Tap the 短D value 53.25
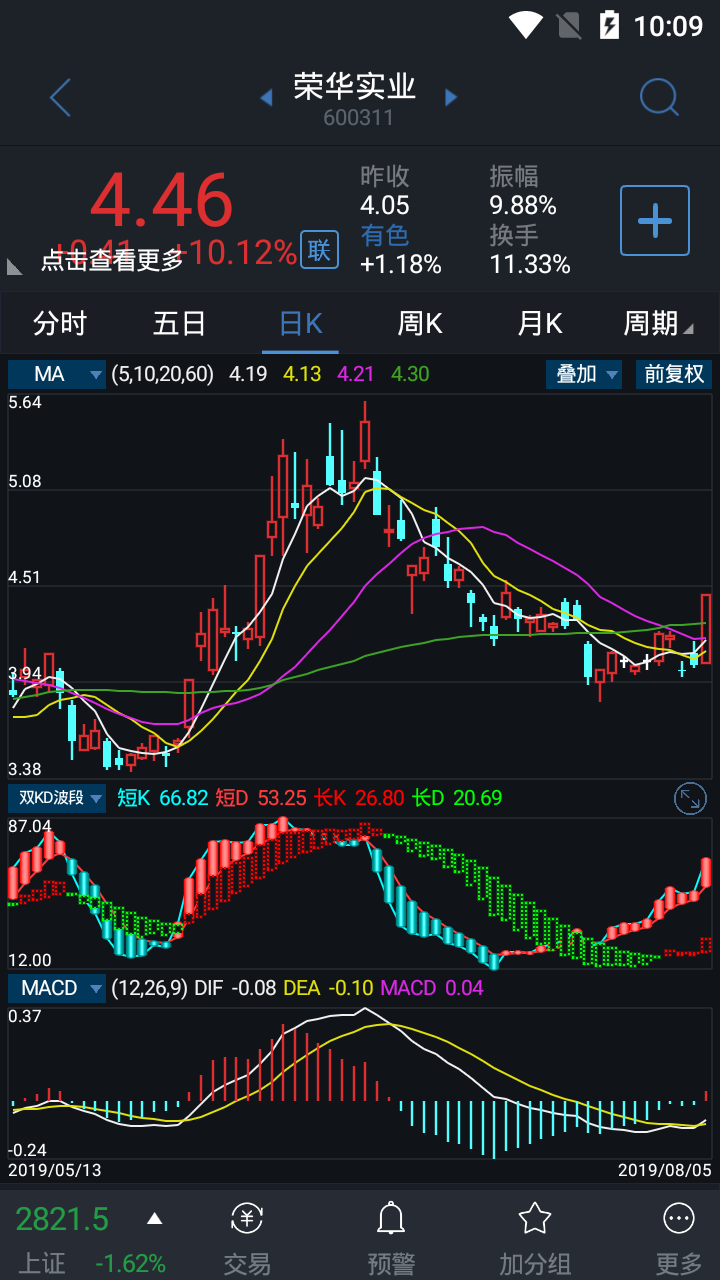The image size is (720, 1280). [x=282, y=798]
